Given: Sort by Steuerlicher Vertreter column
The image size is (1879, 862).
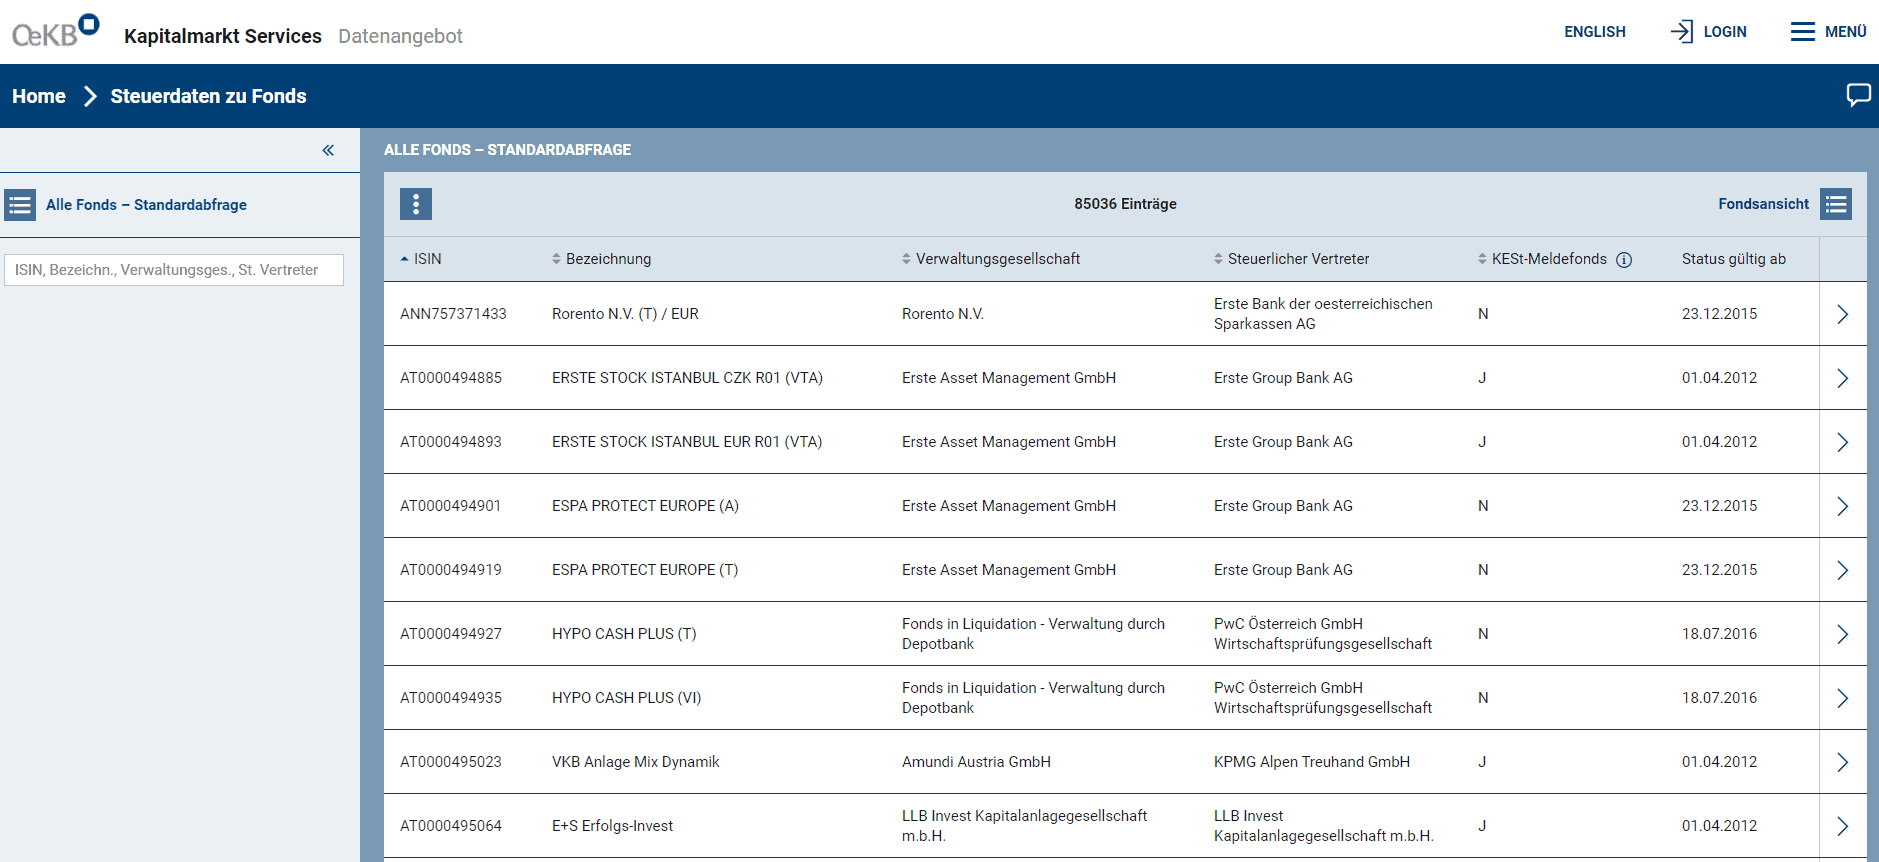Looking at the screenshot, I should (1291, 259).
